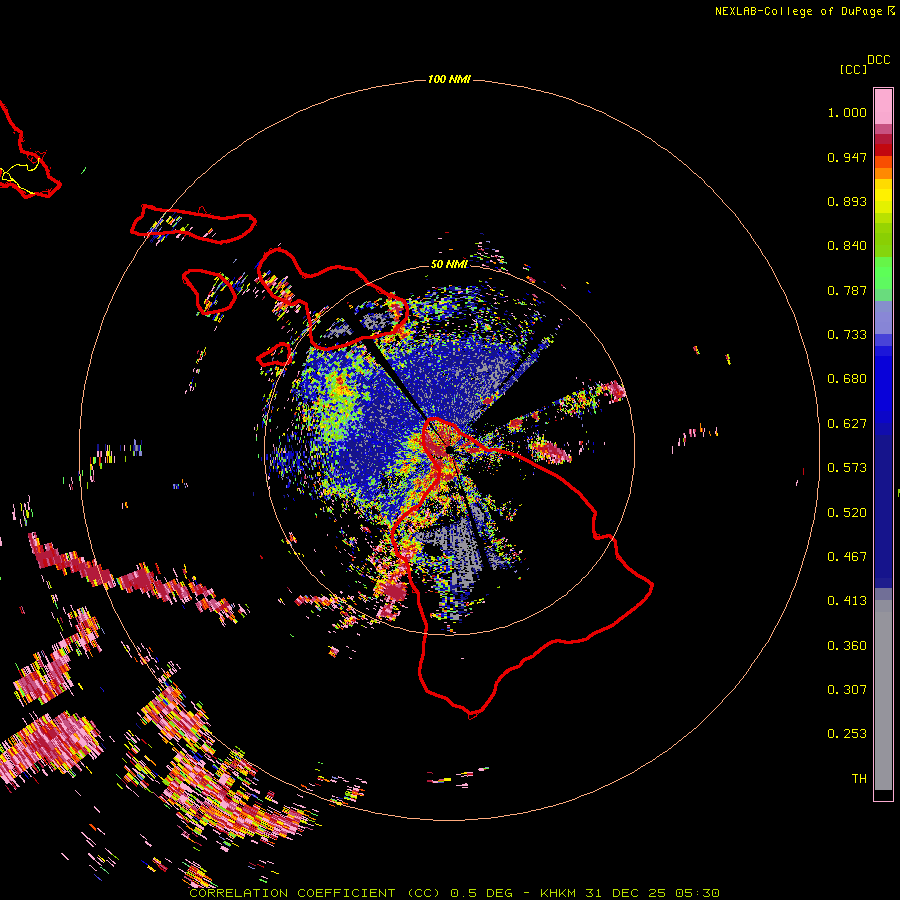Click the 0.253 scale value
The width and height of the screenshot is (900, 900).
click(x=847, y=734)
